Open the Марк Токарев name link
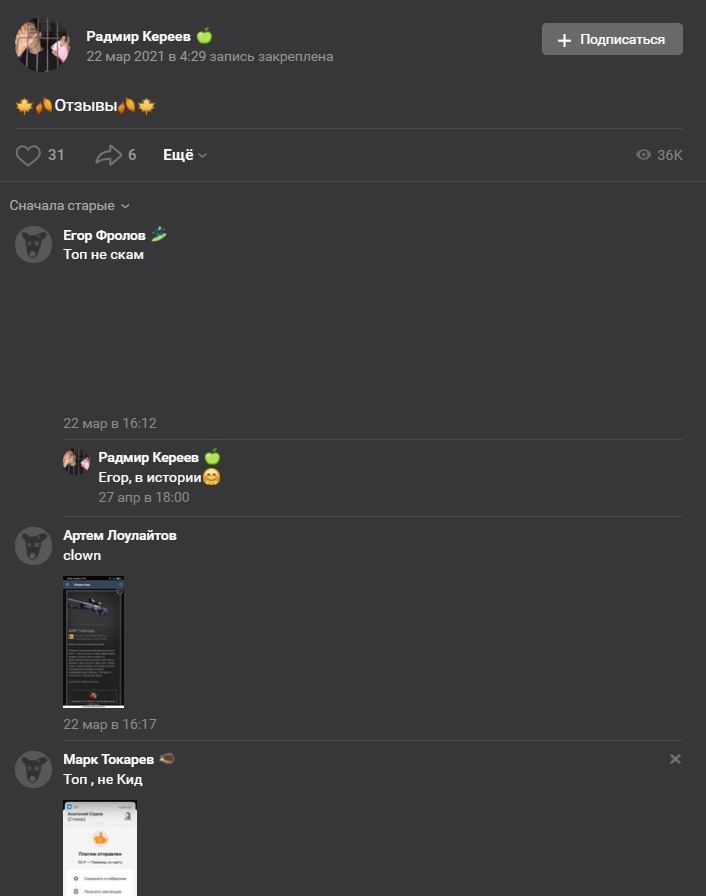 tap(109, 759)
